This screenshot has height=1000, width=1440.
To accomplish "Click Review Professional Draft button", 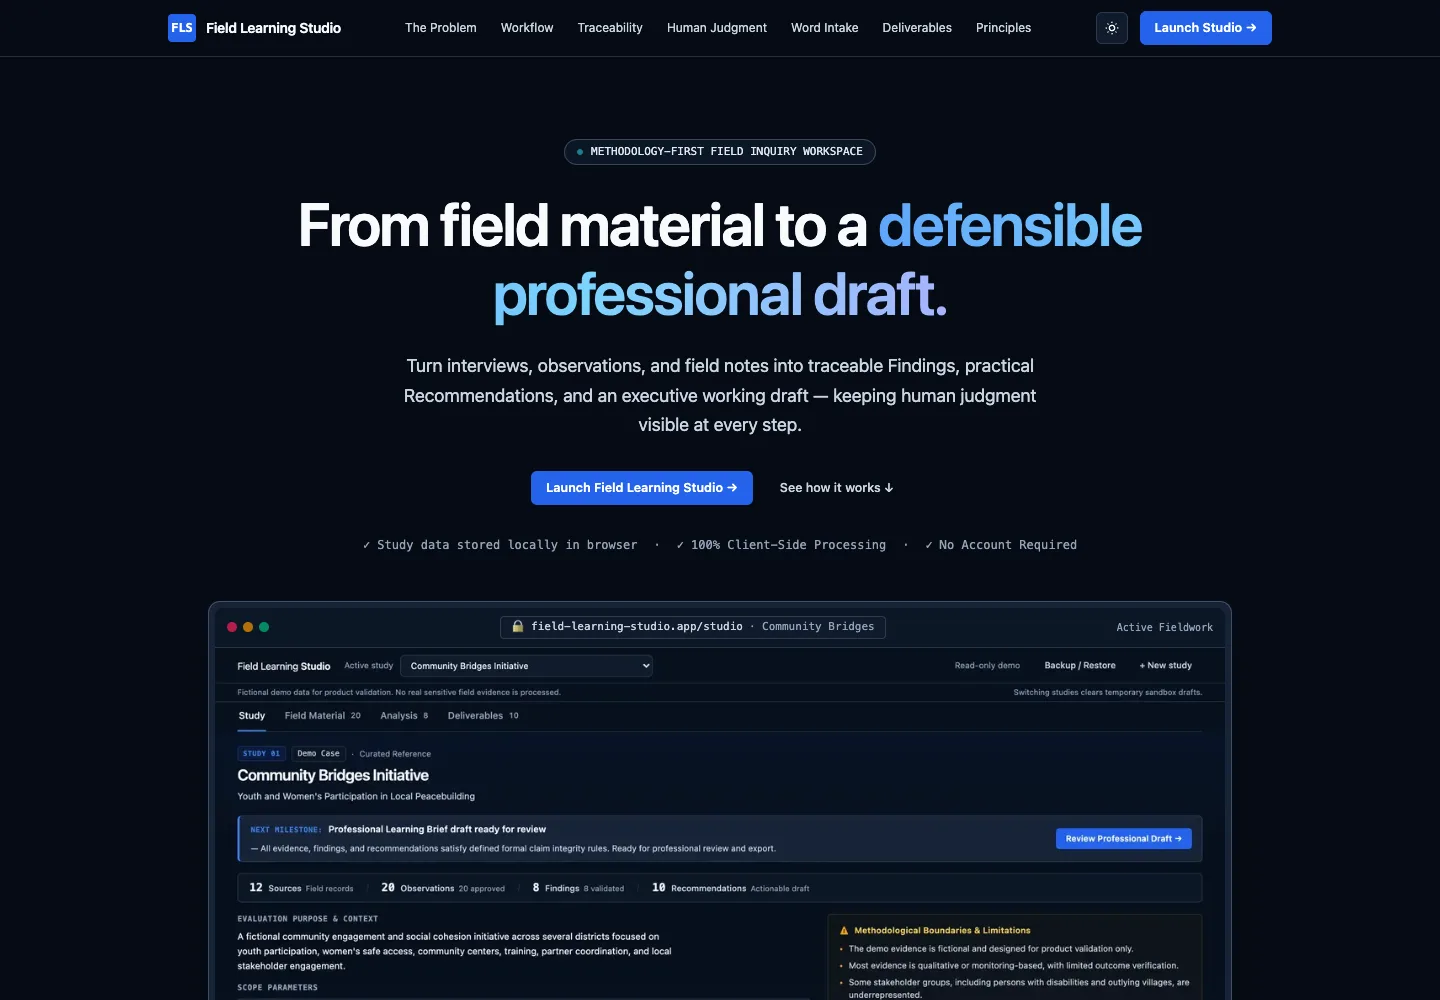I will coord(1124,839).
